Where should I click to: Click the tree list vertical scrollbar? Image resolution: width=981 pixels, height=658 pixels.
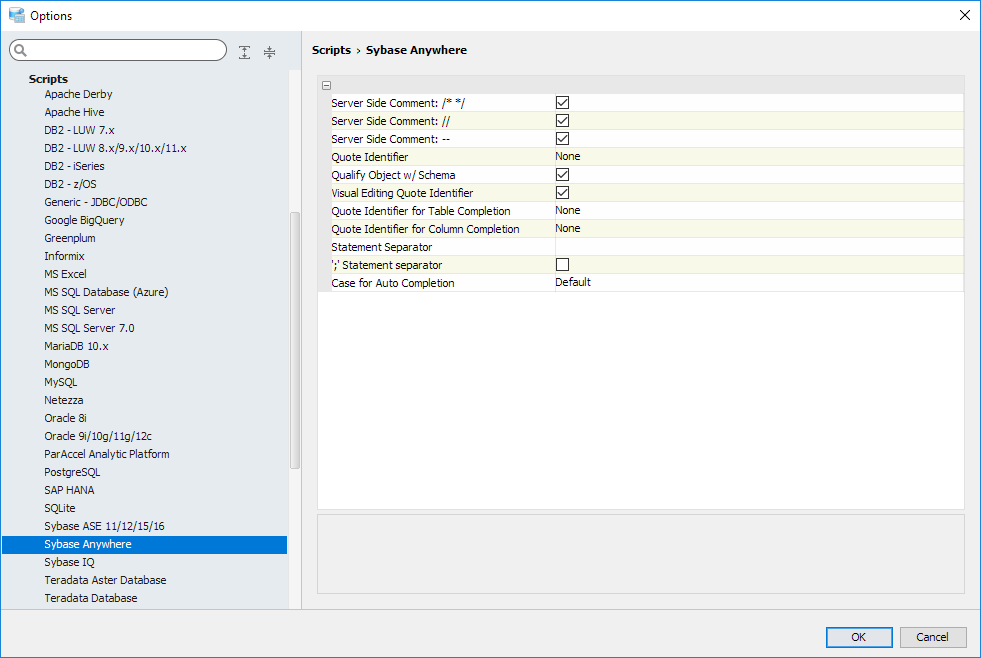click(x=294, y=340)
